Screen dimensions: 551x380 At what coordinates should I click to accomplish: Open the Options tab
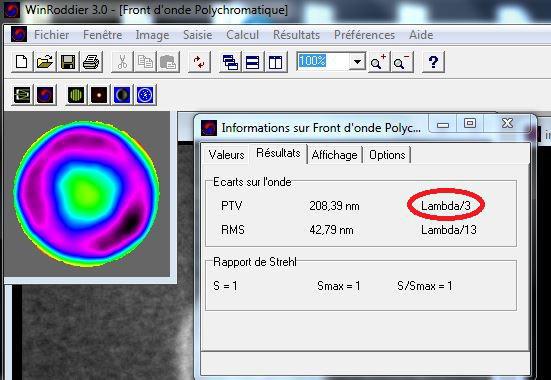pos(387,155)
